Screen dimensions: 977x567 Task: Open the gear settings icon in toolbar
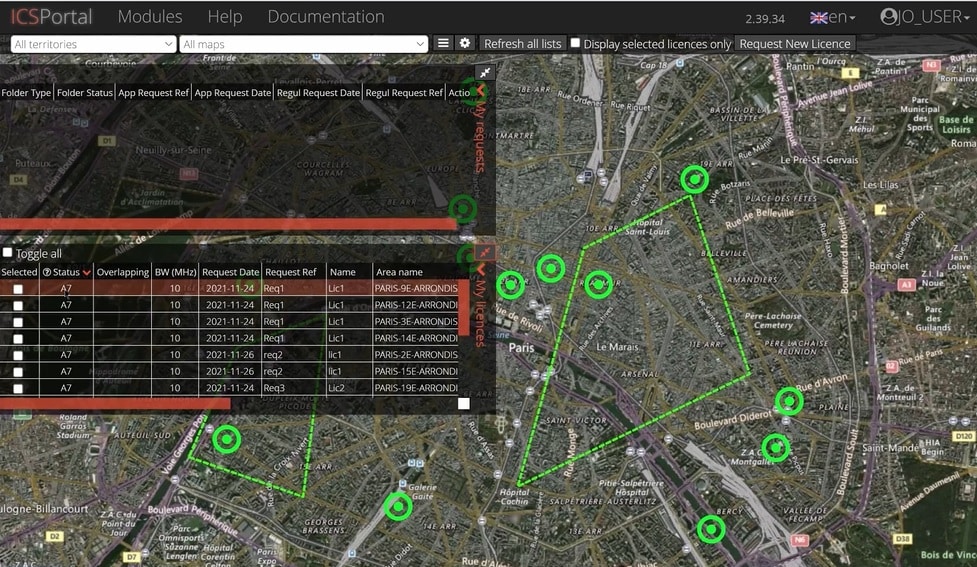[x=465, y=43]
